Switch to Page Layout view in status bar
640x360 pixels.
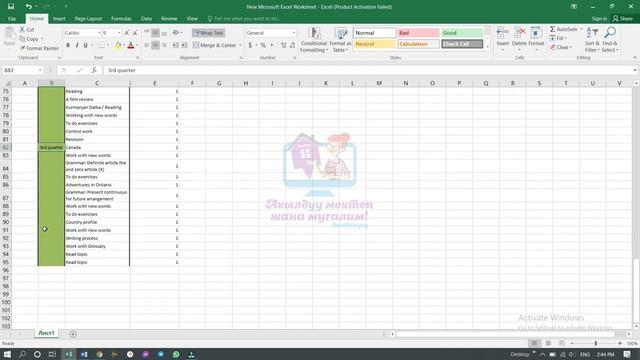pos(548,343)
